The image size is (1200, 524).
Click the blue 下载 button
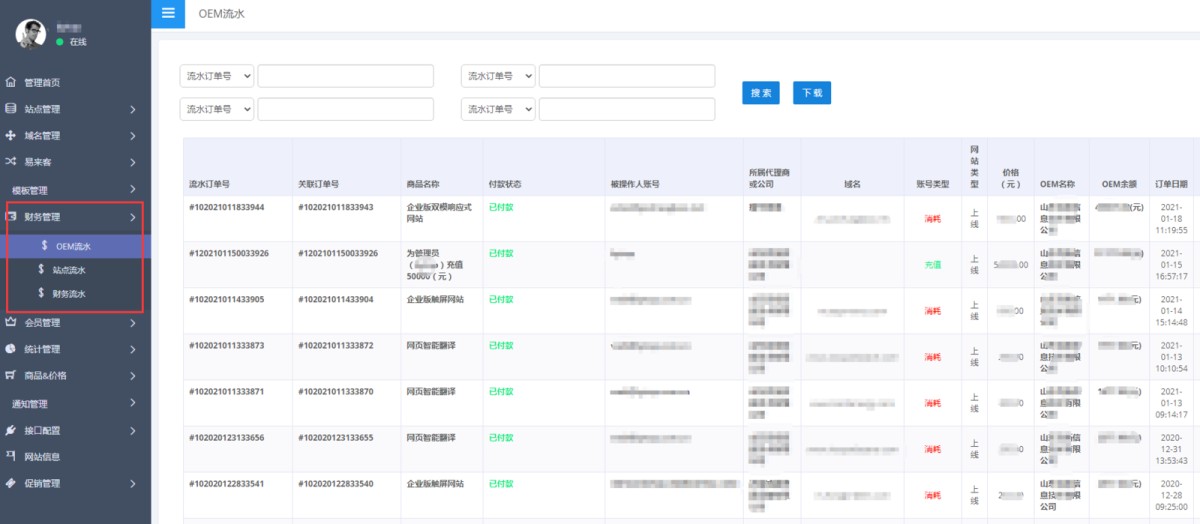[811, 93]
